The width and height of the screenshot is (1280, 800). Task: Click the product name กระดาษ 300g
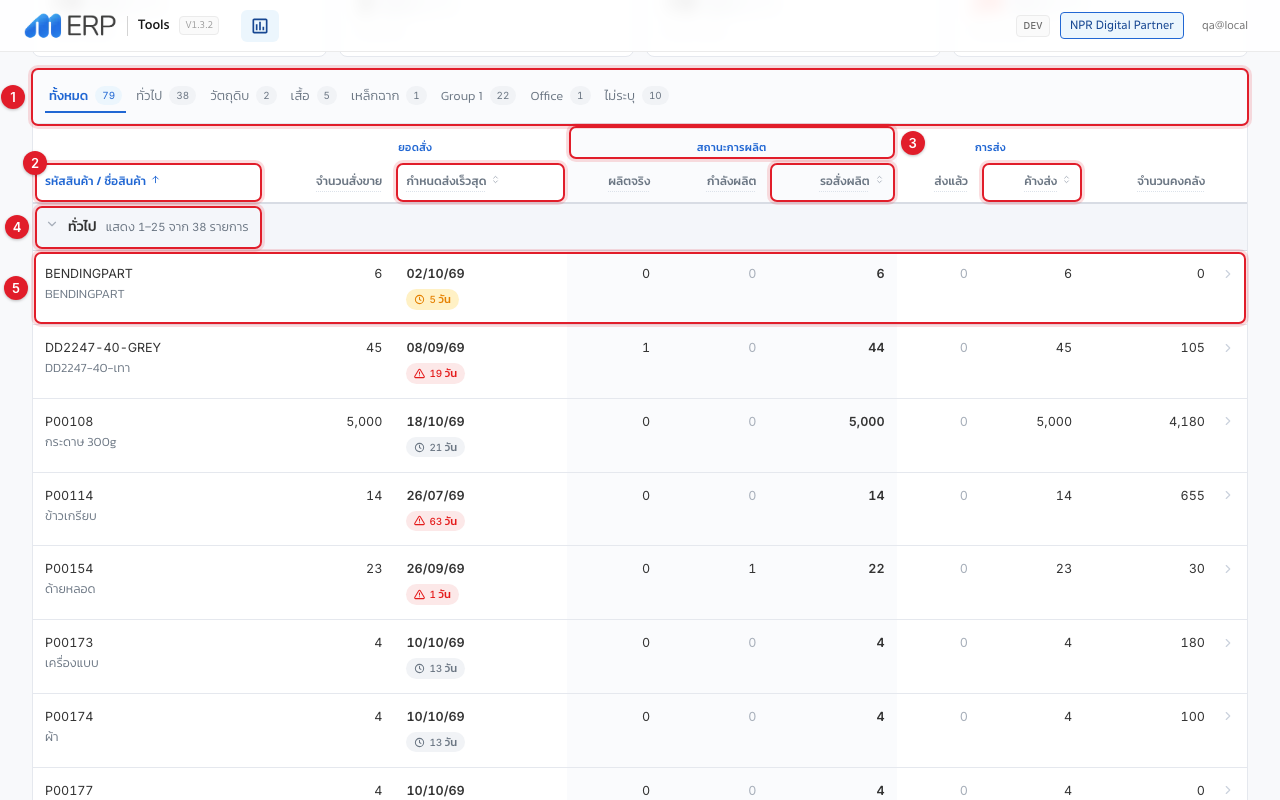pyautogui.click(x=81, y=442)
